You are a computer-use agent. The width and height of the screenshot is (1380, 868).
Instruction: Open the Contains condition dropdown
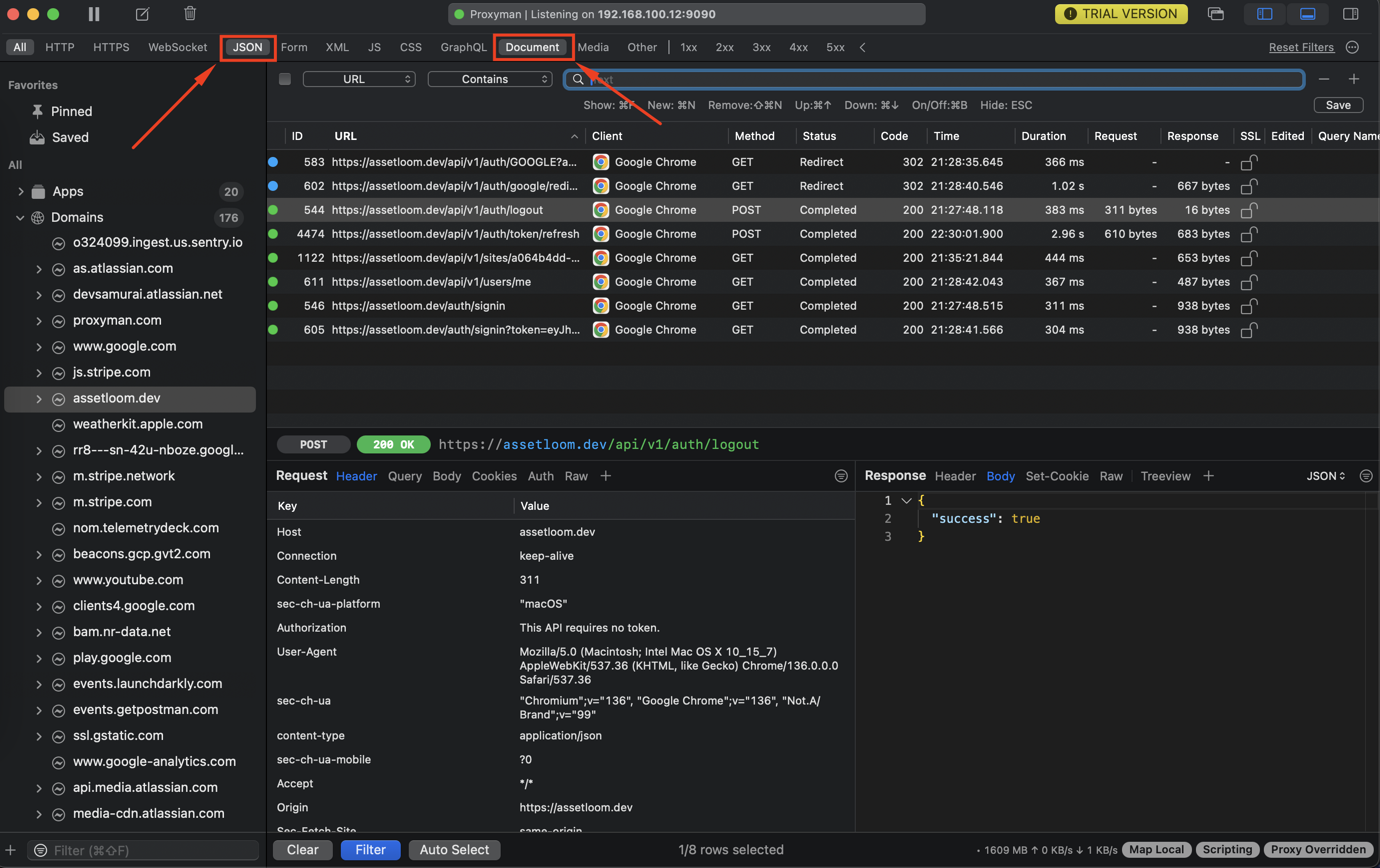coord(490,79)
